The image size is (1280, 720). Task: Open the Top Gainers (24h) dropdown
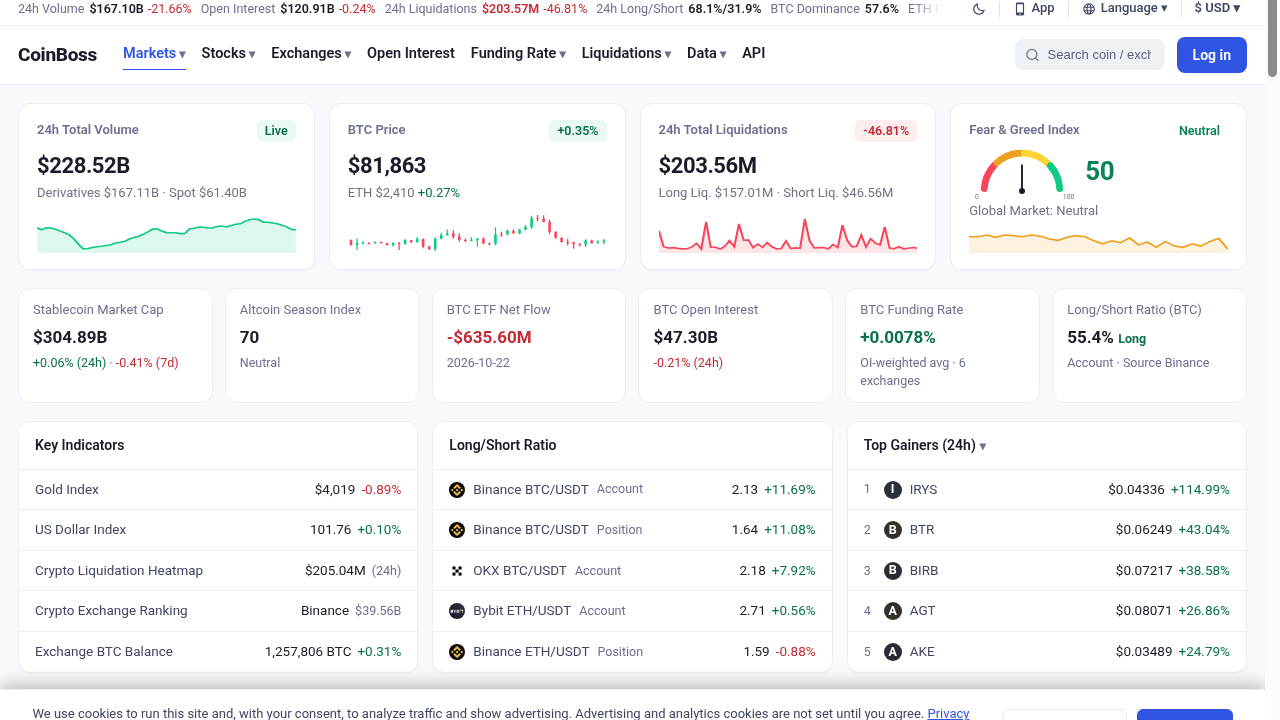(x=925, y=445)
